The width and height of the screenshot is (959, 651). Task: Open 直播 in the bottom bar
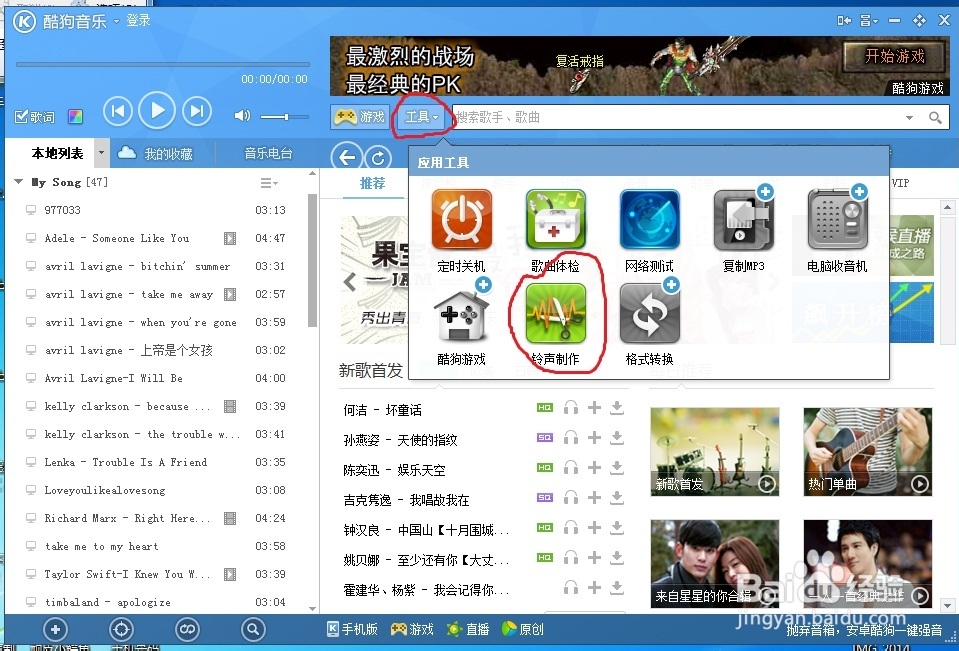[x=468, y=629]
